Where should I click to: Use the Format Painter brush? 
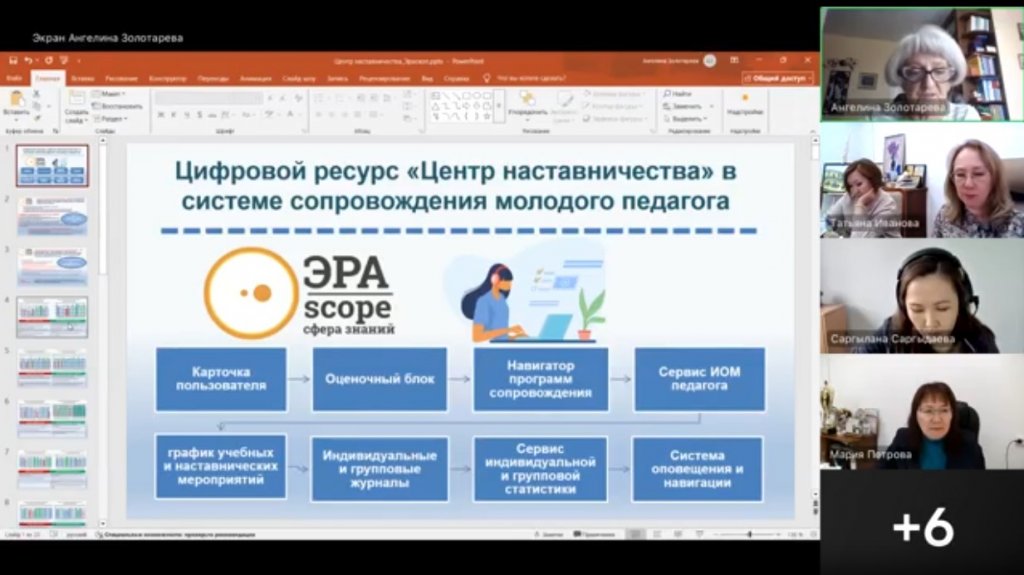[x=37, y=118]
